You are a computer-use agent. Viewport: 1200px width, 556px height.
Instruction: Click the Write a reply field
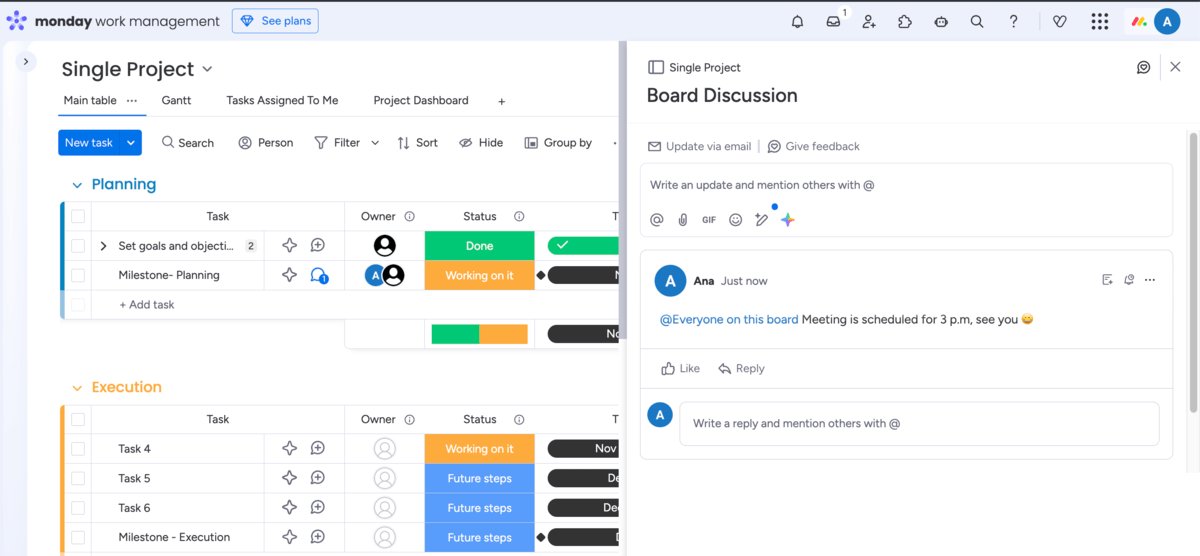point(919,424)
